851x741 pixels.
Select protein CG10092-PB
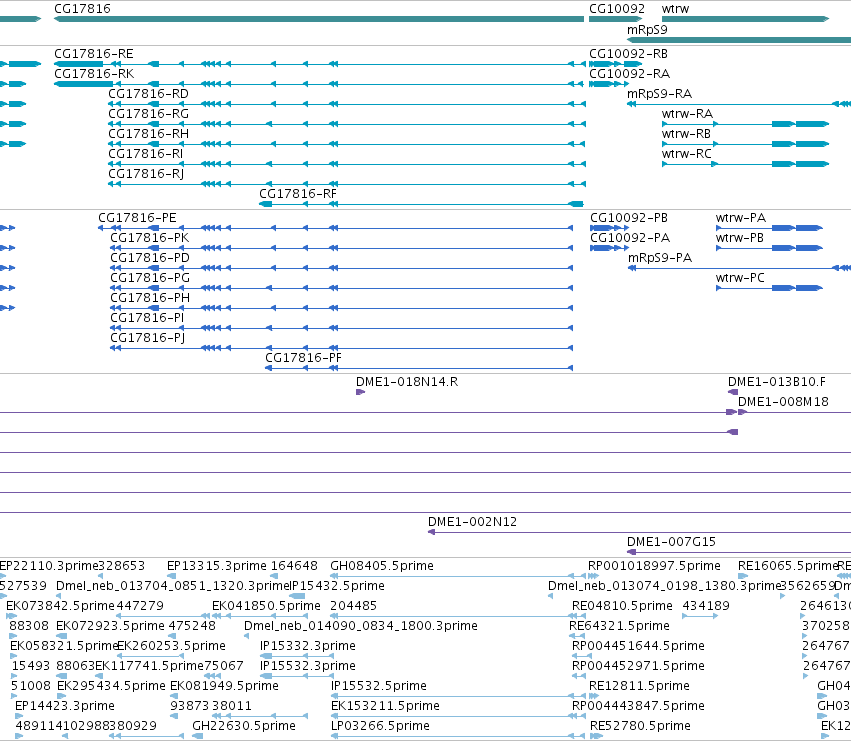coord(629,218)
